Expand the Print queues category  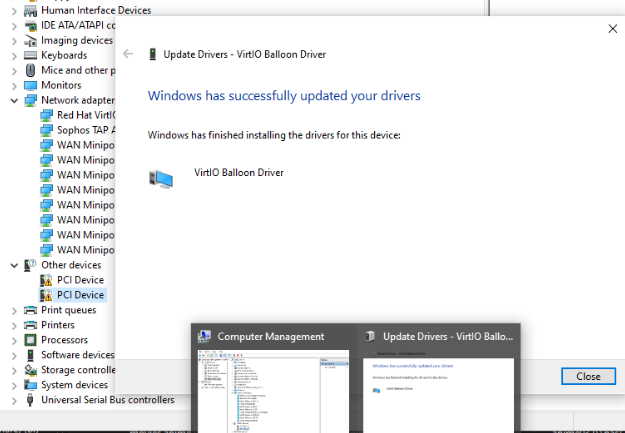(x=14, y=311)
